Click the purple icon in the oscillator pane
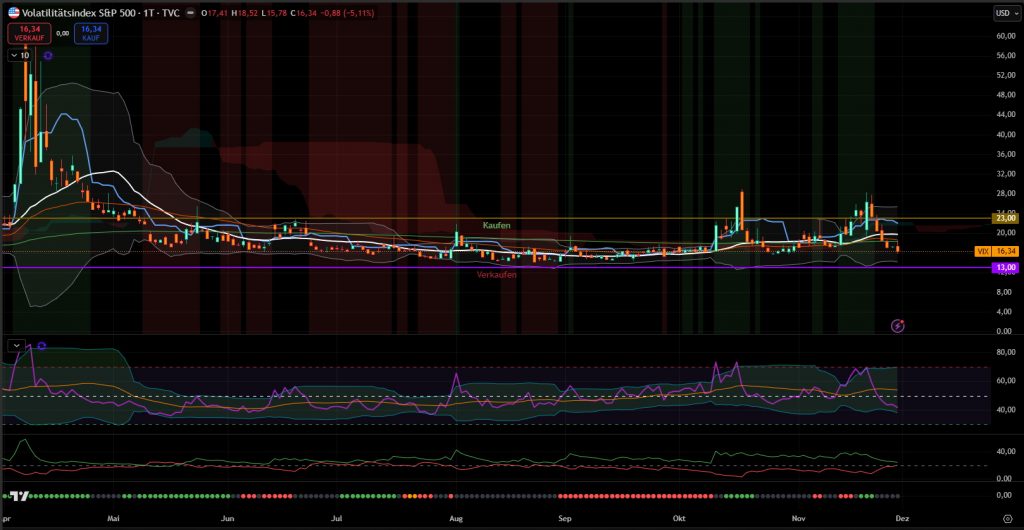1024x530 pixels. [x=40, y=345]
